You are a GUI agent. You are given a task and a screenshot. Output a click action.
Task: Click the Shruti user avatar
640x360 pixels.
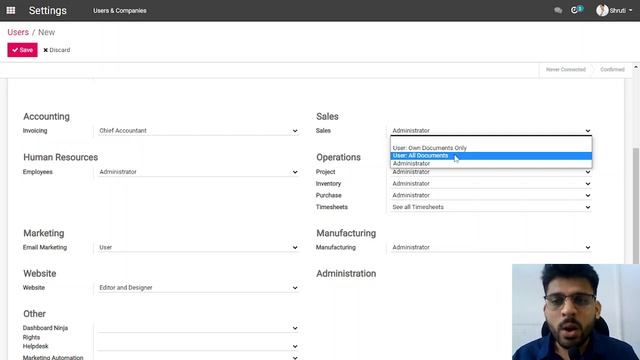(x=602, y=10)
